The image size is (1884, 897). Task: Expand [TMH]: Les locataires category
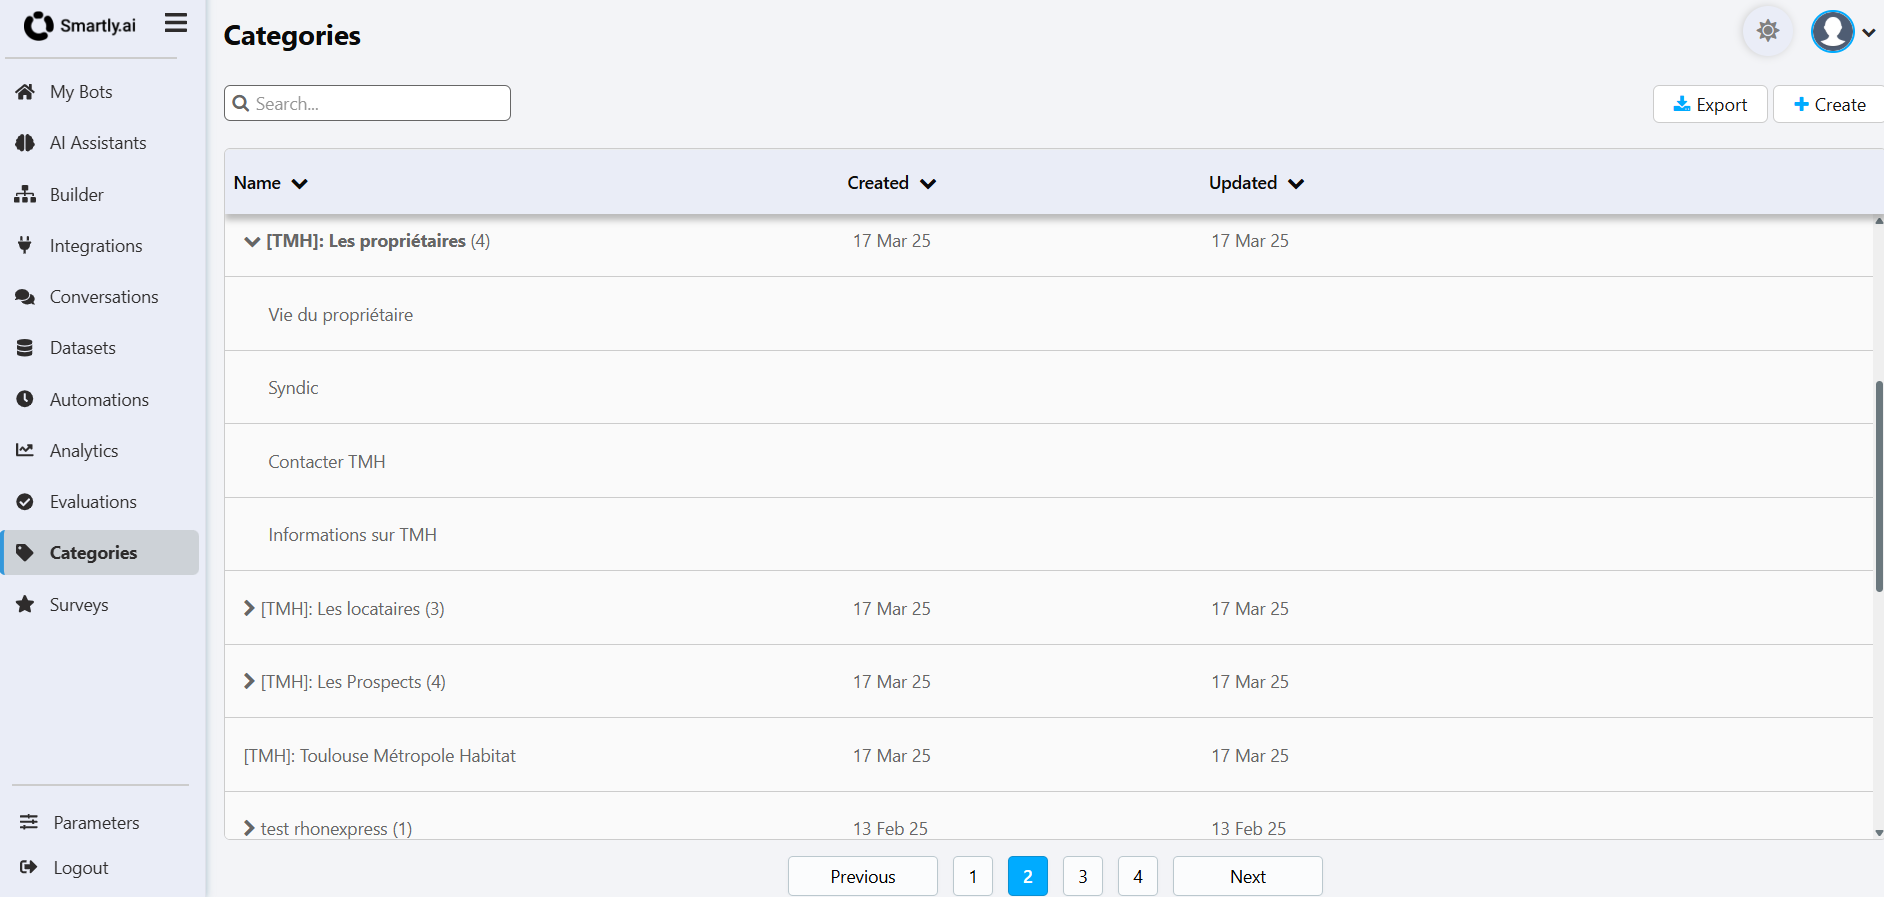[x=249, y=608]
